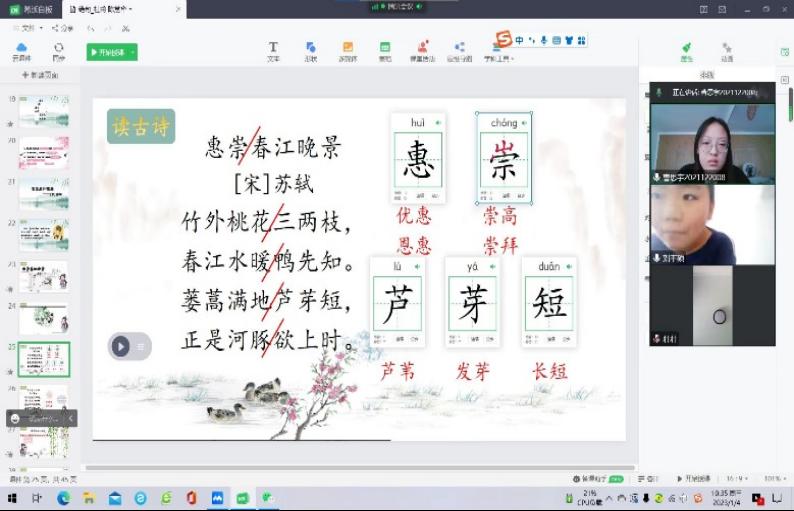The width and height of the screenshot is (794, 511).
Task: Select the Shape (形状) tool icon
Action: point(310,50)
